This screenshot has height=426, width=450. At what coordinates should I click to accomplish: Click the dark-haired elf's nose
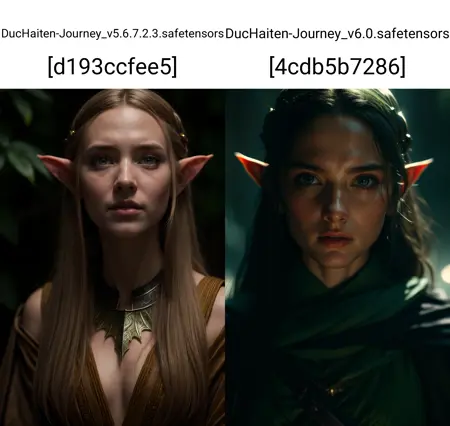(335, 208)
